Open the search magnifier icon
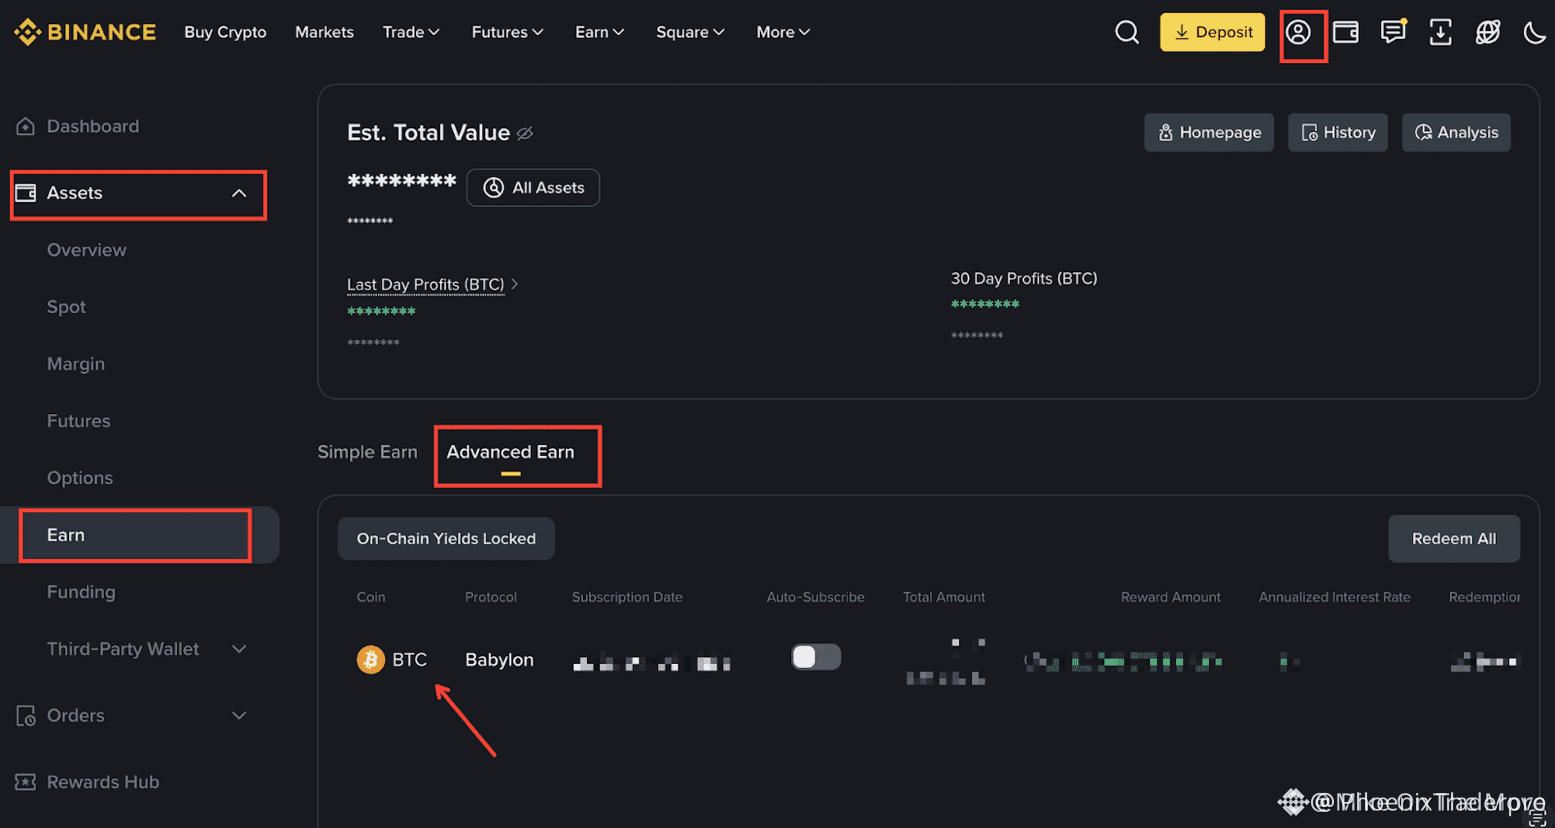 (x=1127, y=32)
